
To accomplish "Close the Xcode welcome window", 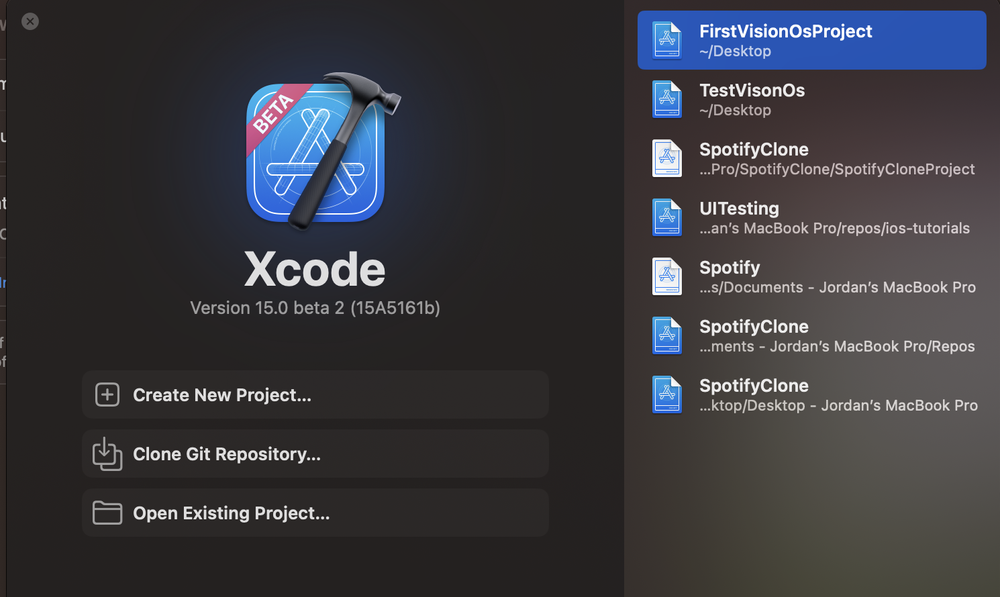I will point(30,22).
